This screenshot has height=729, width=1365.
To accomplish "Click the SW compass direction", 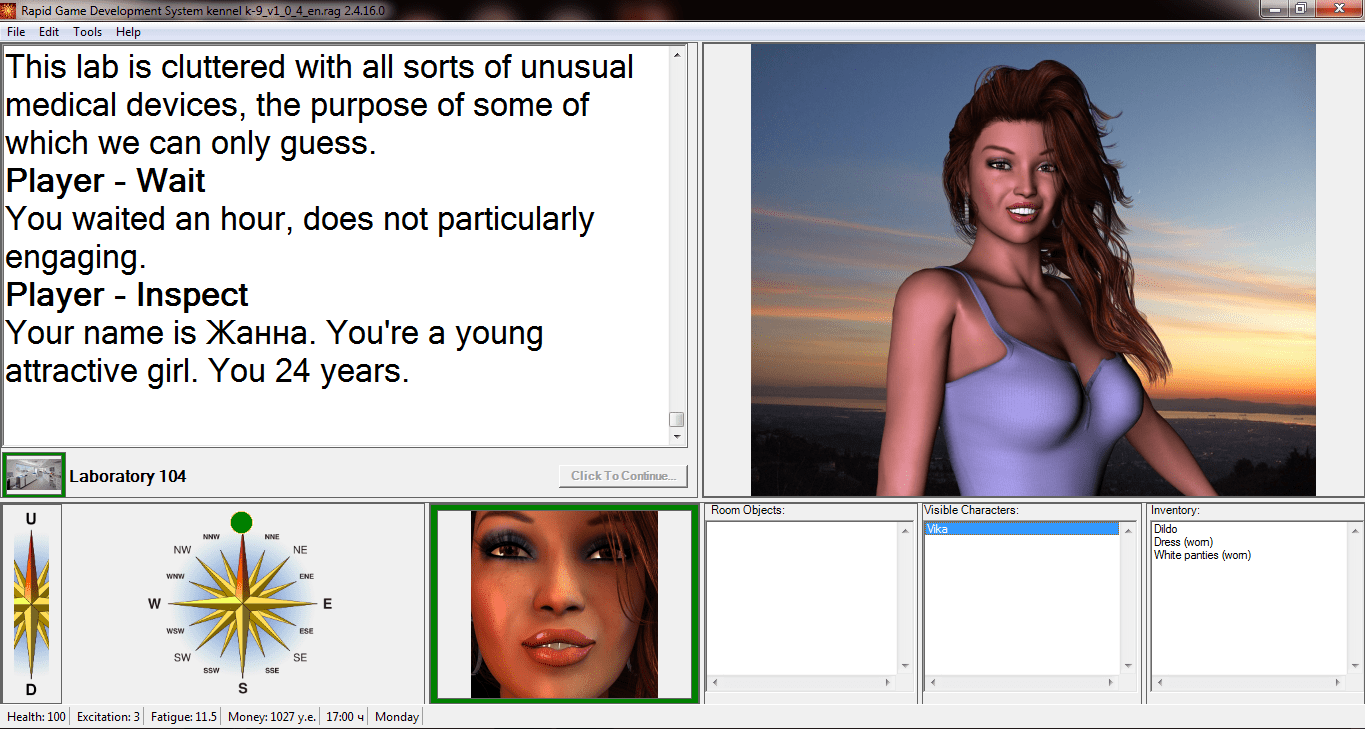I will pyautogui.click(x=182, y=657).
